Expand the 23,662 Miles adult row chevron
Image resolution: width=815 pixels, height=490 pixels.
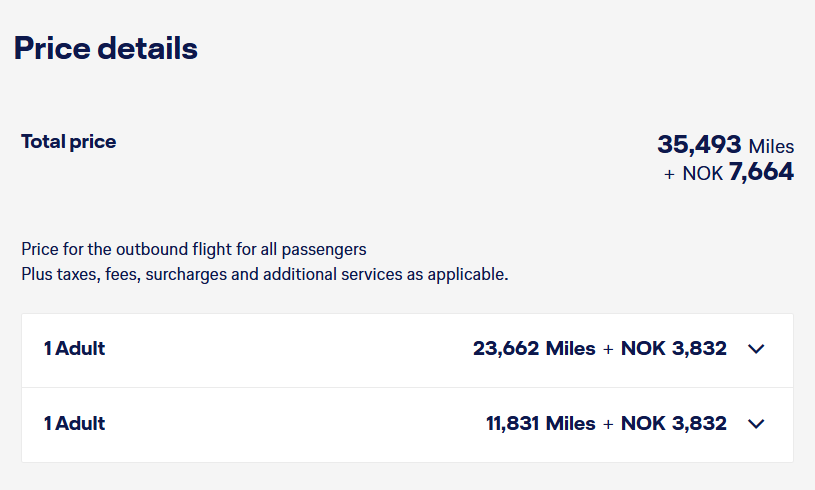[x=756, y=349]
